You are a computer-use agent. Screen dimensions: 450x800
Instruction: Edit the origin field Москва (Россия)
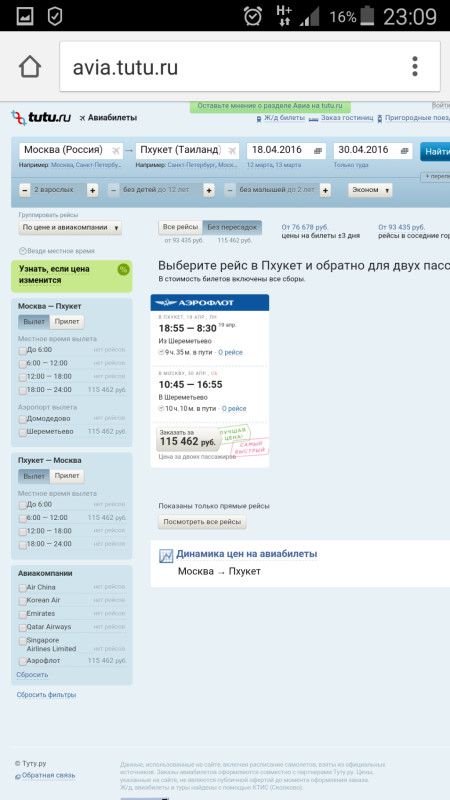point(71,151)
